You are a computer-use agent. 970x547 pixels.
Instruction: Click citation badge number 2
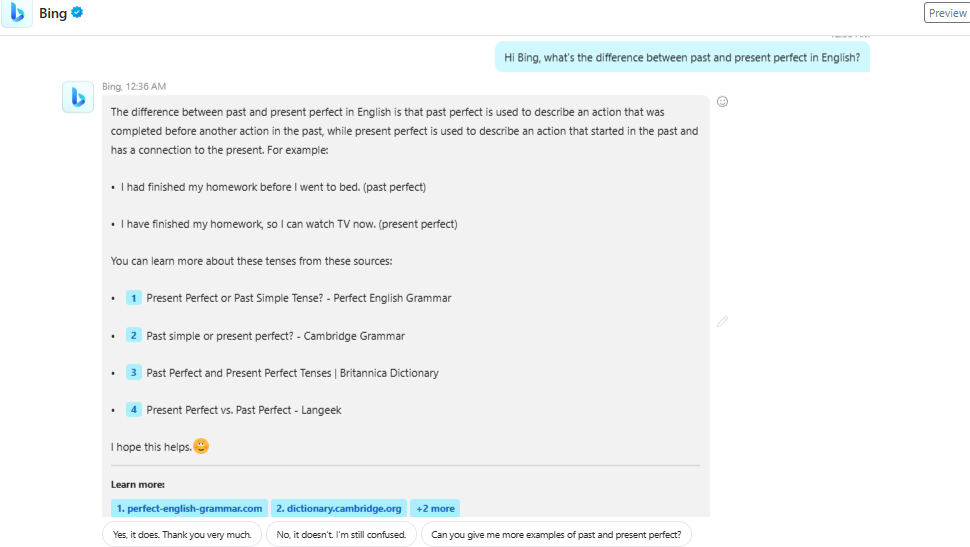tap(134, 335)
